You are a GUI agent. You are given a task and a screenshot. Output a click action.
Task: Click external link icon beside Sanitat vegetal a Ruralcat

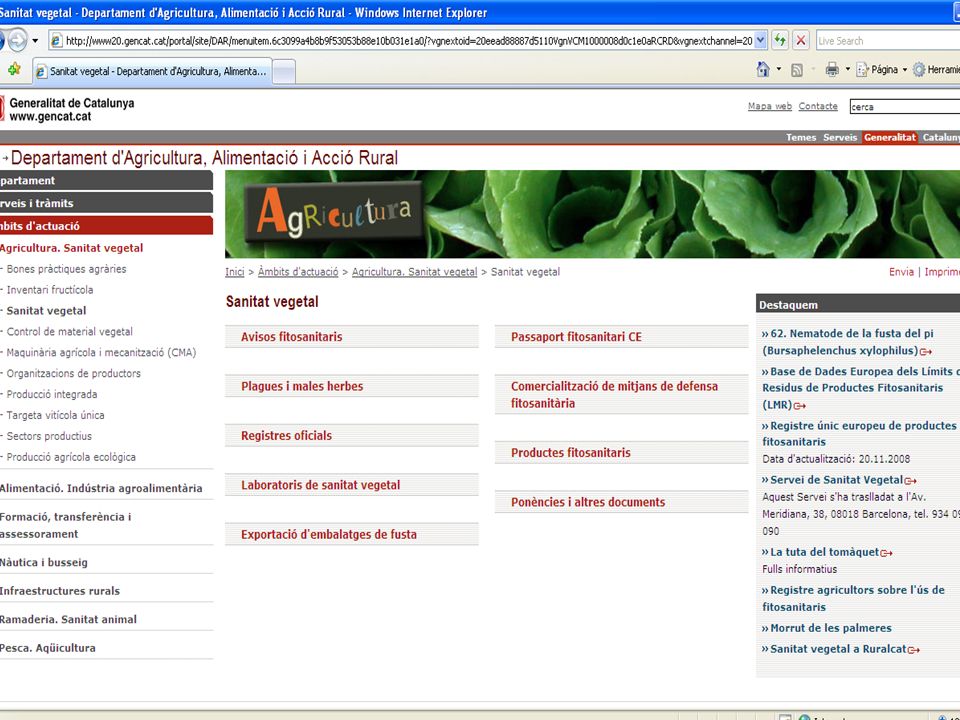click(913, 650)
